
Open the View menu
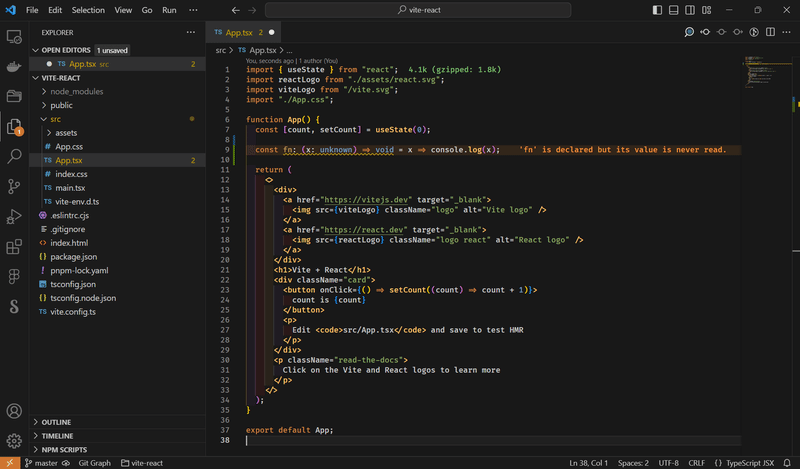tap(123, 10)
